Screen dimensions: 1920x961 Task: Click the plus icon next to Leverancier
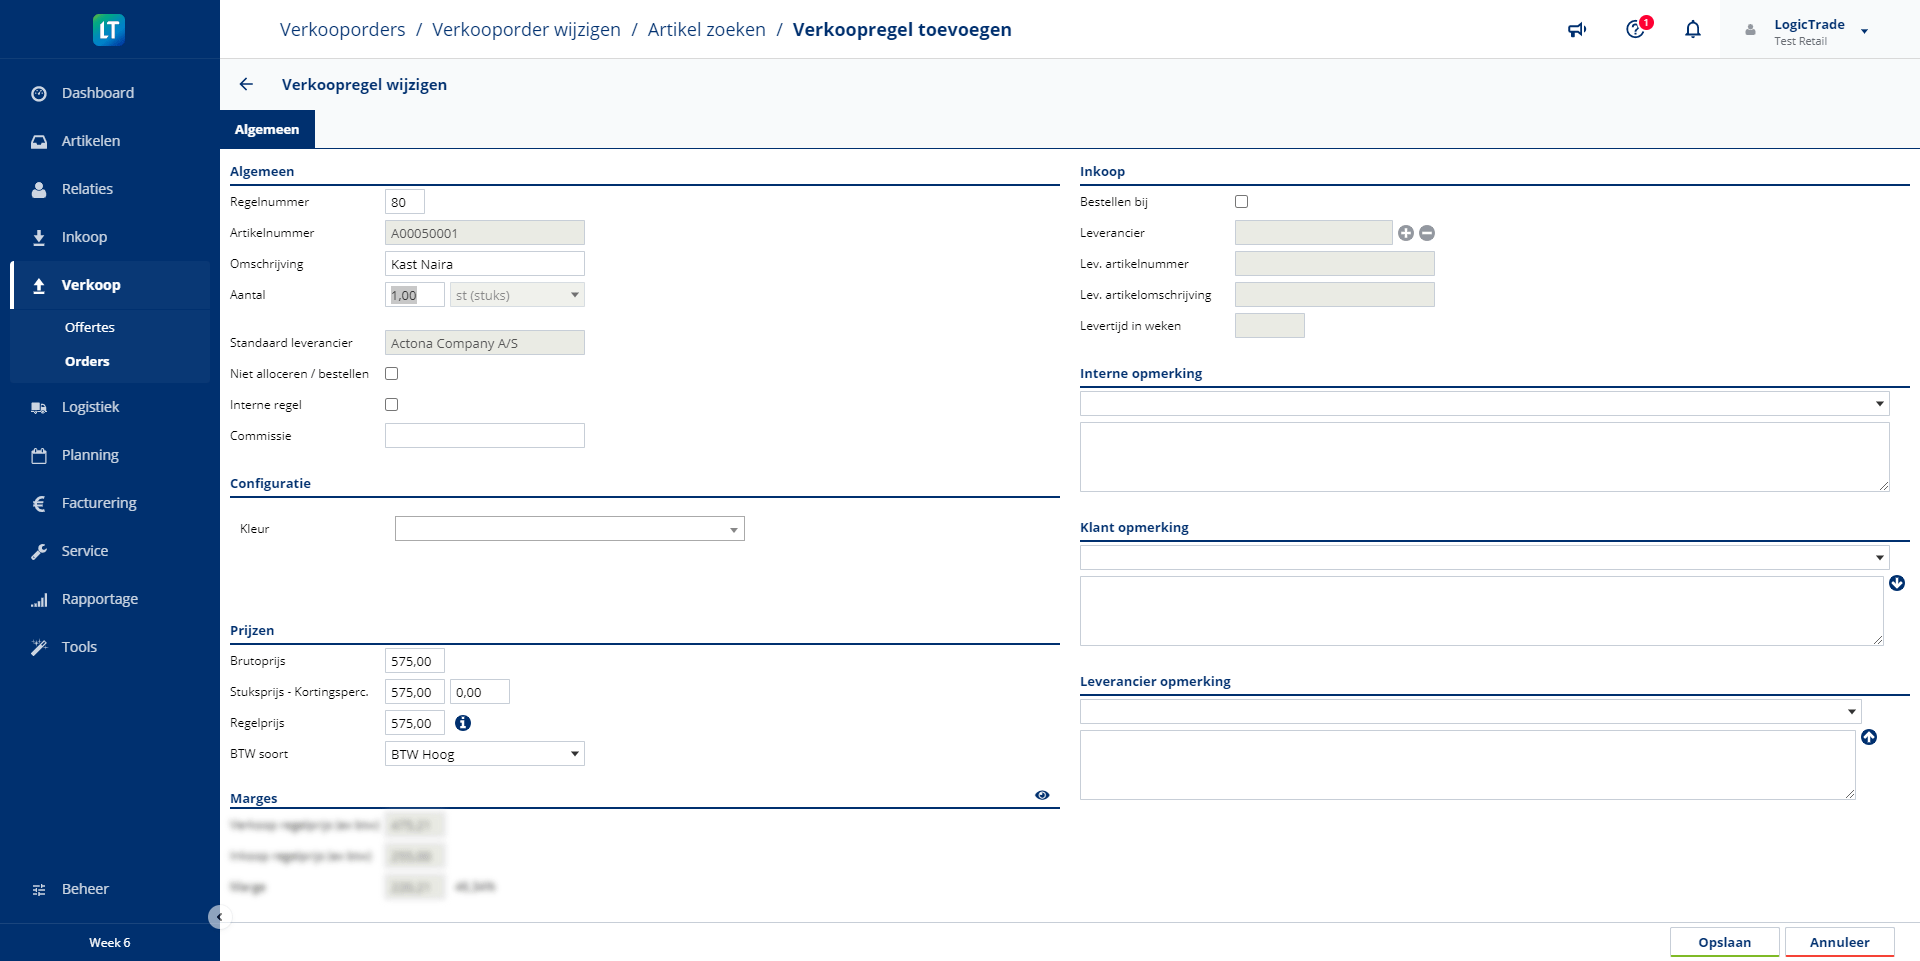[x=1406, y=233]
